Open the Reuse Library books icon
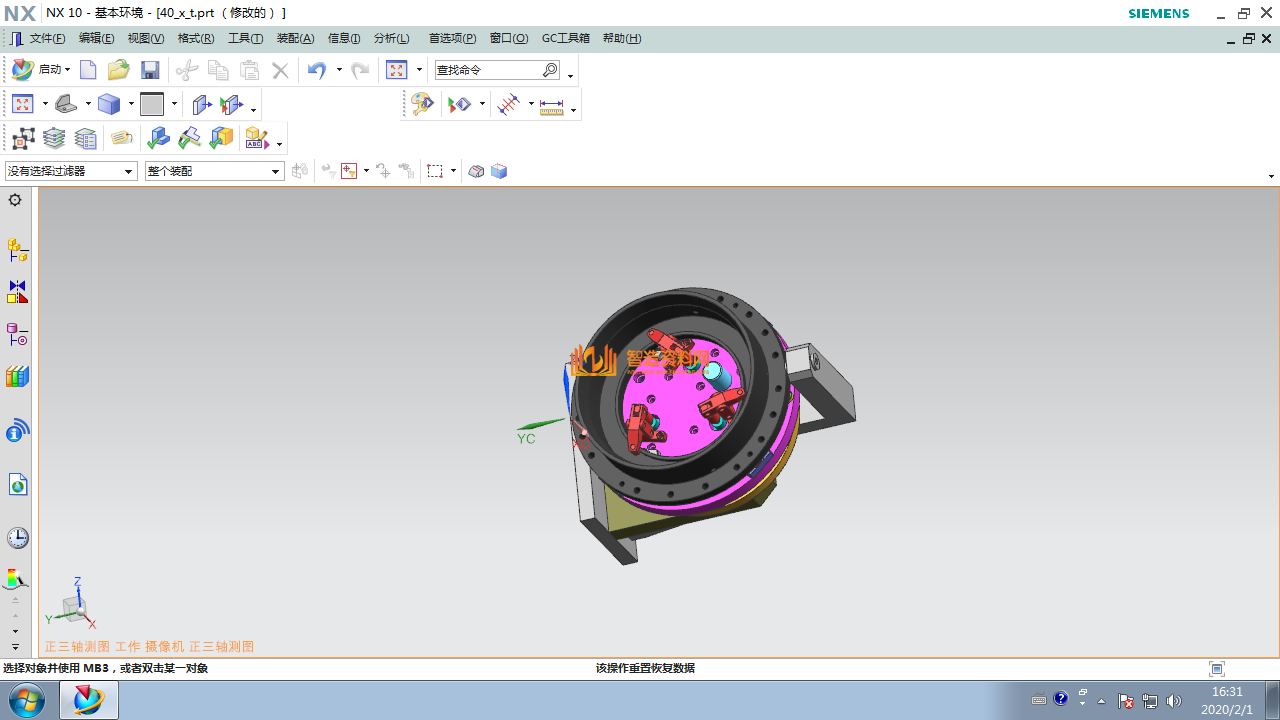 point(17,377)
